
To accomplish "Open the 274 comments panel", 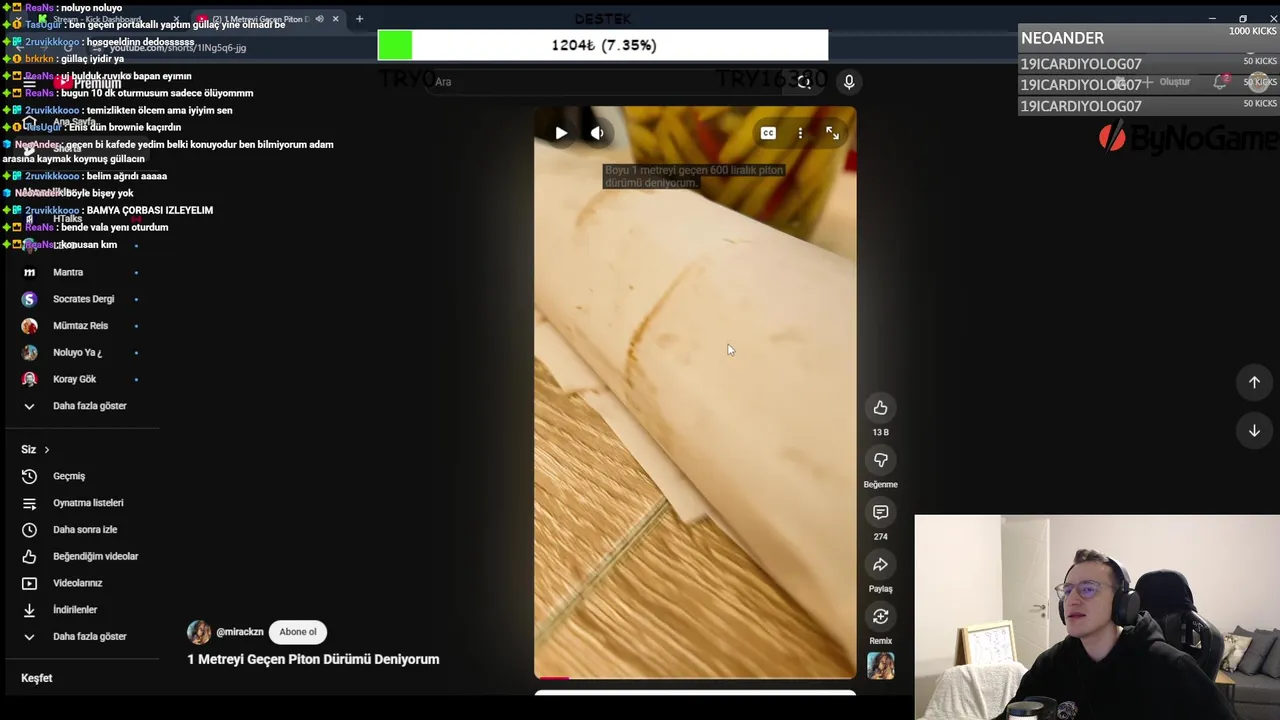I will 880,512.
